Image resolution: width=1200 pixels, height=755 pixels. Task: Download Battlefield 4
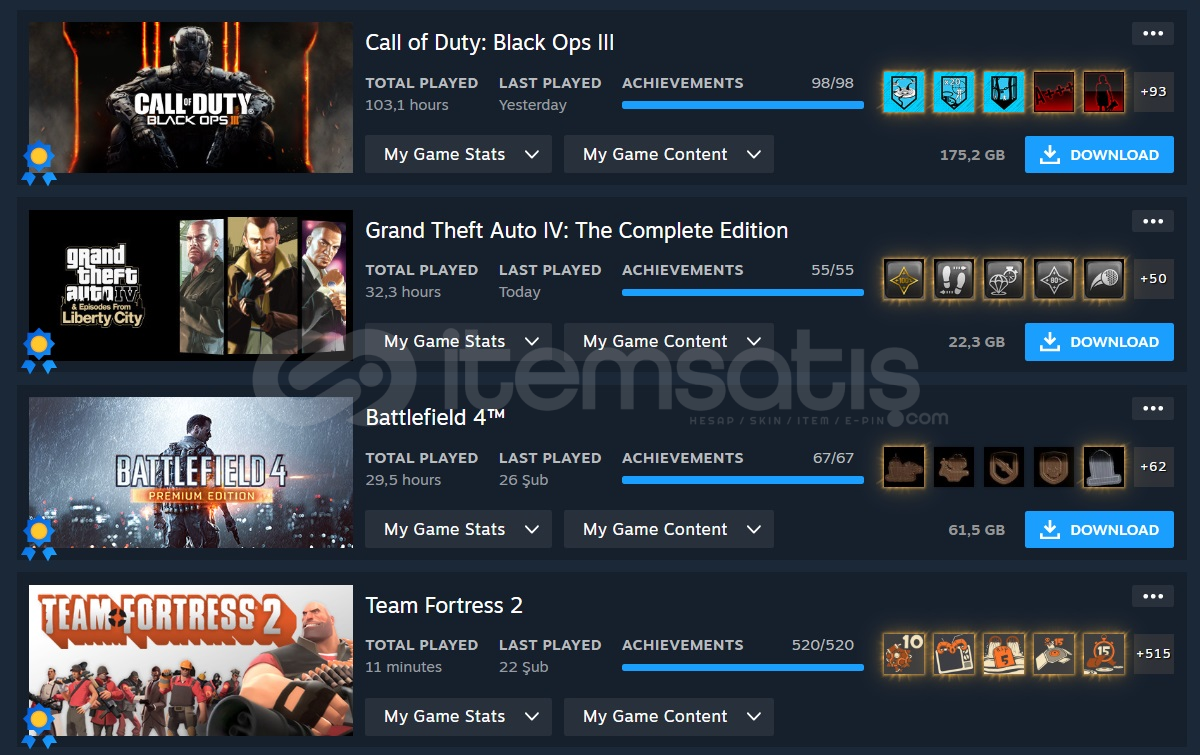1099,530
